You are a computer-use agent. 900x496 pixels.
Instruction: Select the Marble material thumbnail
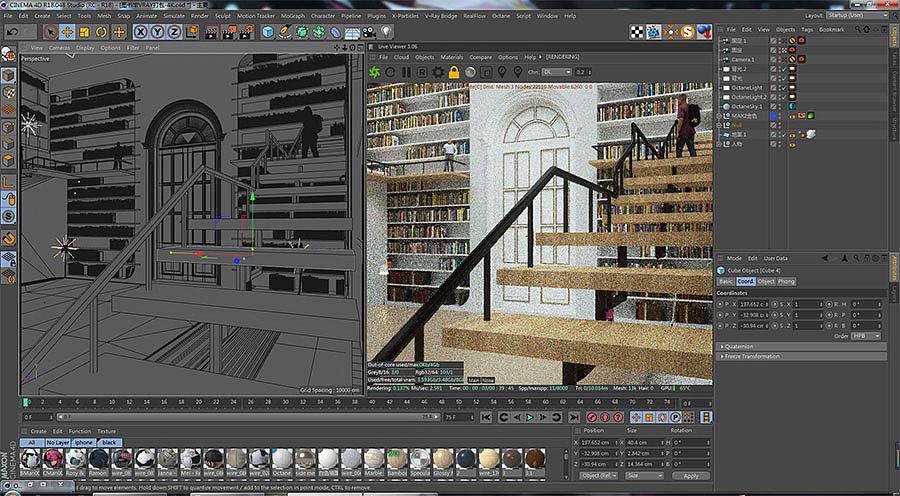(x=374, y=462)
